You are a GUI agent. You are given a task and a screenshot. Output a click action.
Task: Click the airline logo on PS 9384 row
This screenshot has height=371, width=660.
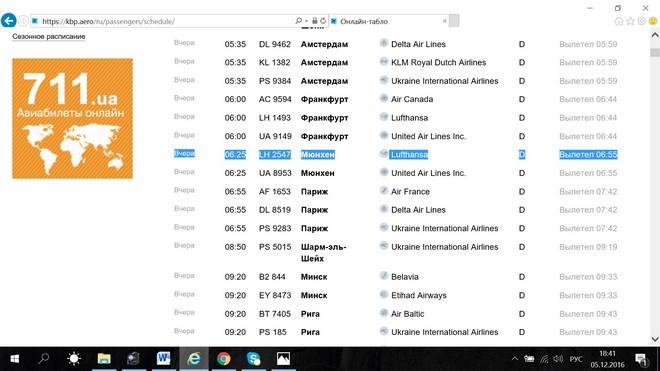tap(383, 80)
